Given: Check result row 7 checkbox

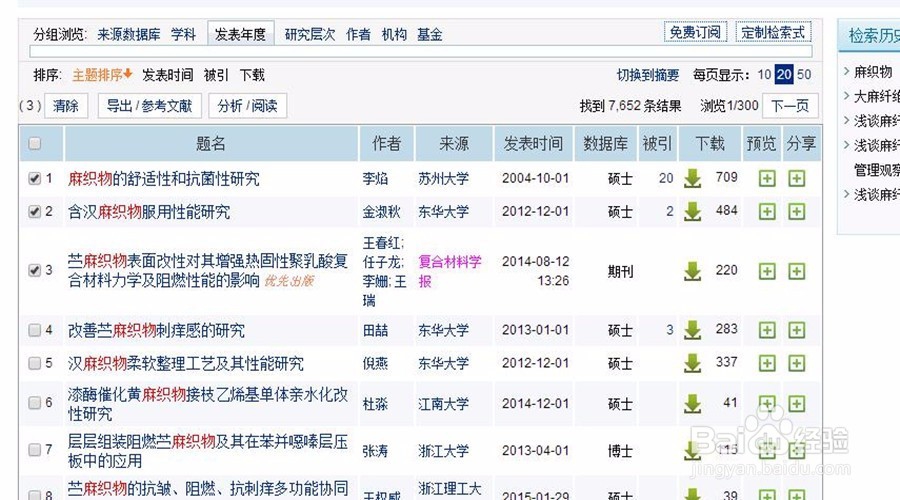Looking at the screenshot, I should (x=34, y=449).
